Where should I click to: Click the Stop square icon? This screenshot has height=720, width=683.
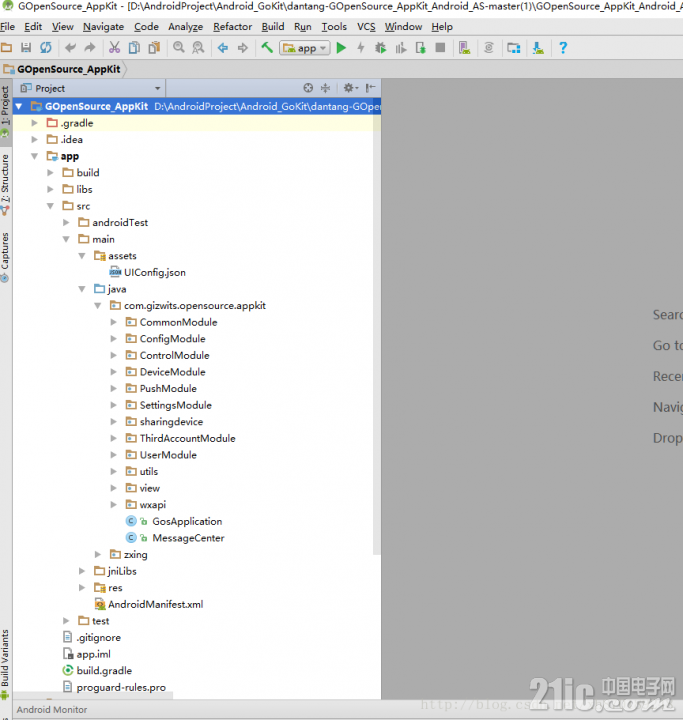point(440,48)
